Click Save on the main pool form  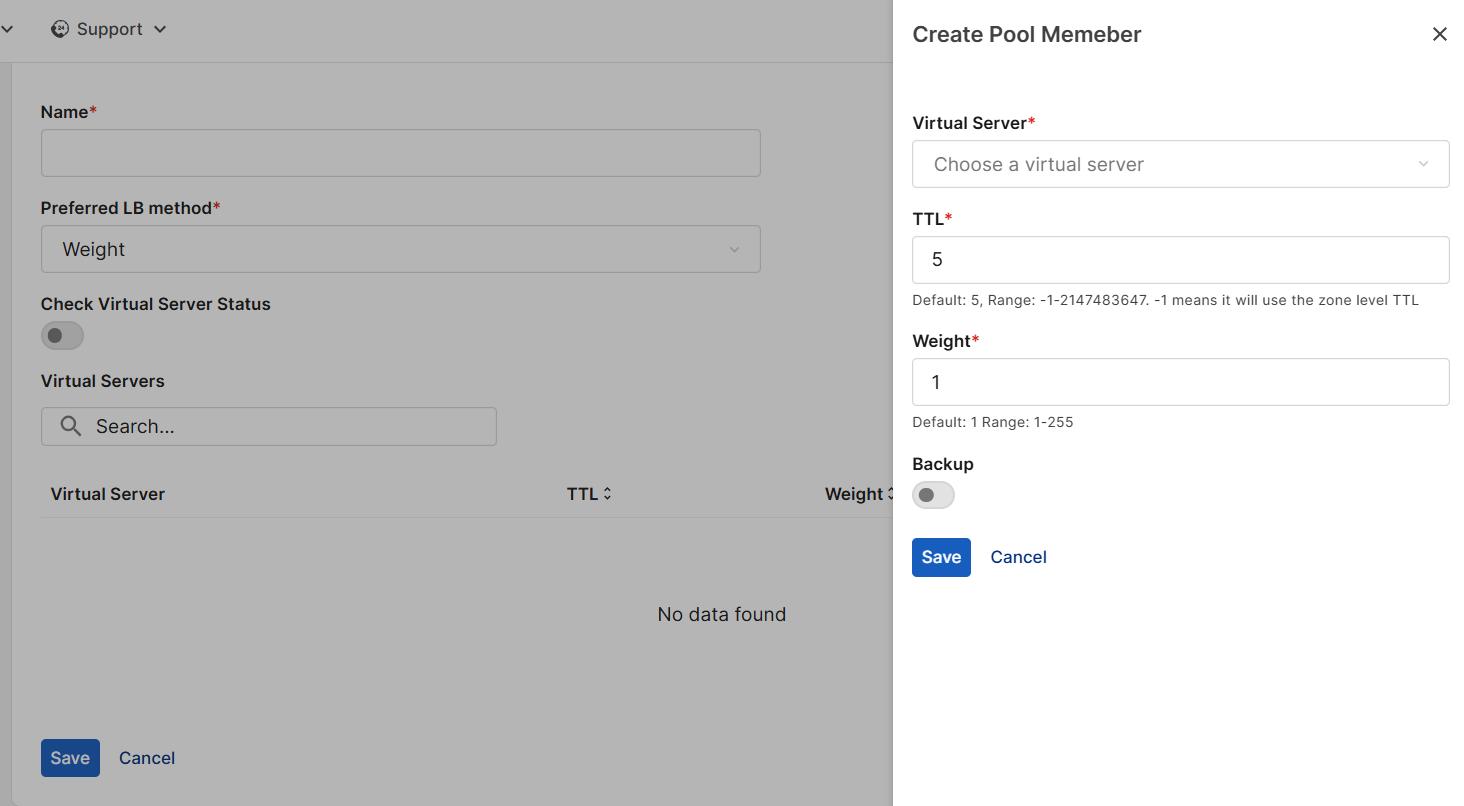(x=69, y=757)
